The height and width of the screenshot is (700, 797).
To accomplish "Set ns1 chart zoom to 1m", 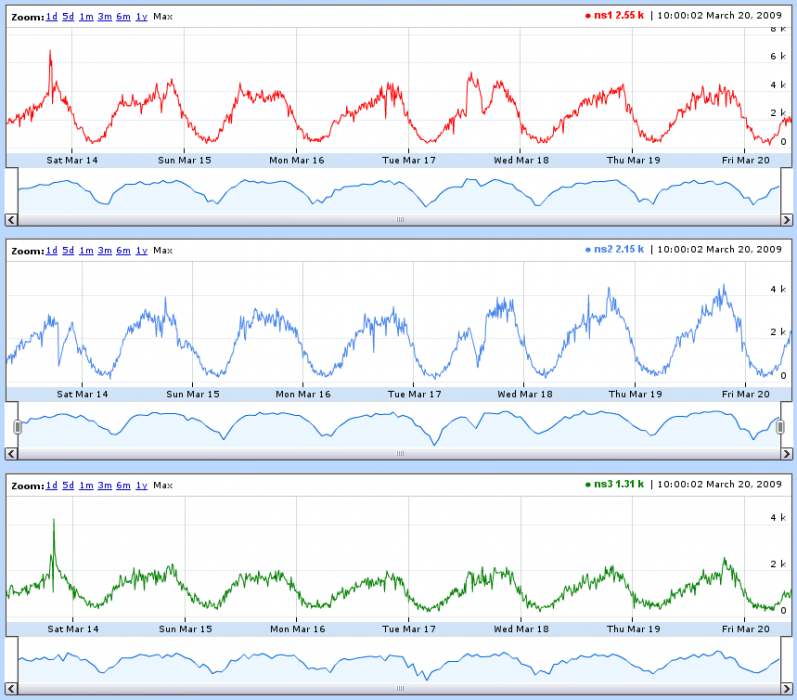I will coord(86,17).
